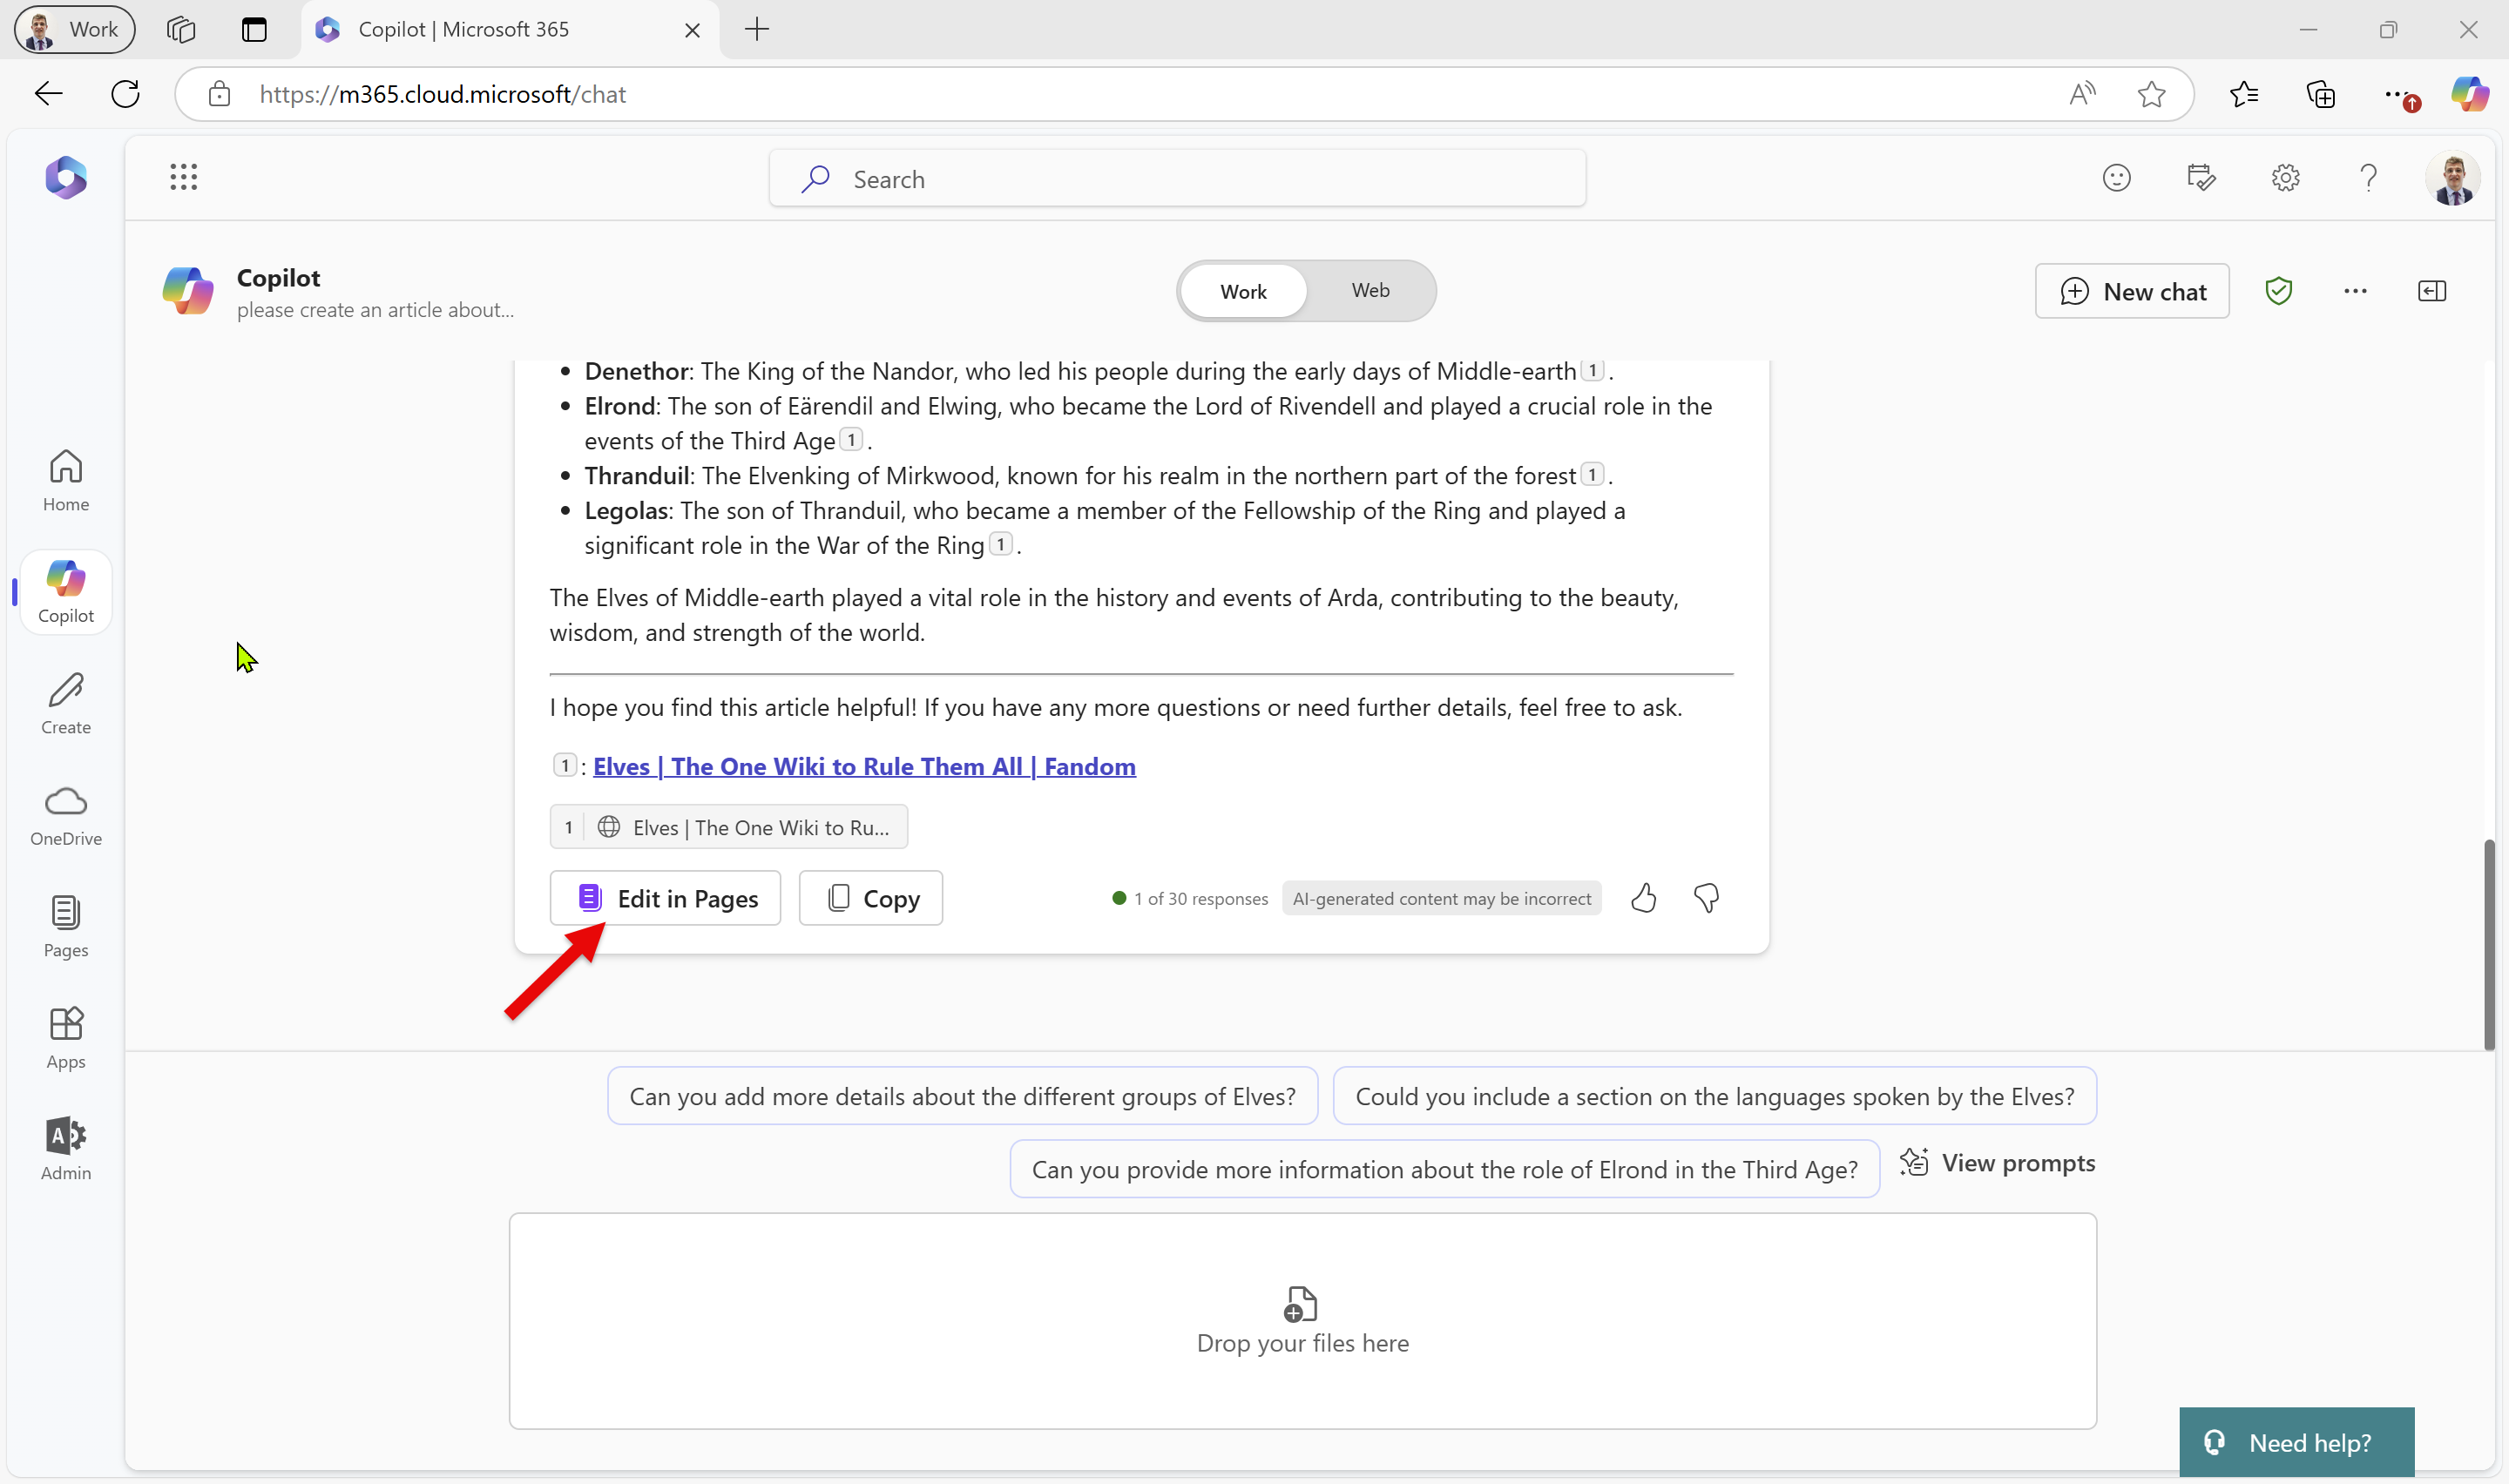Click the green shield protection icon
Screen dimensions: 2509x1484
(2278, 291)
